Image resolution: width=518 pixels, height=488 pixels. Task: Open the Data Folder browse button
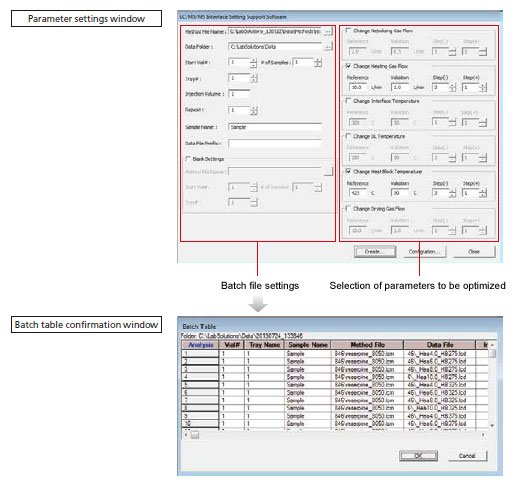pyautogui.click(x=328, y=47)
